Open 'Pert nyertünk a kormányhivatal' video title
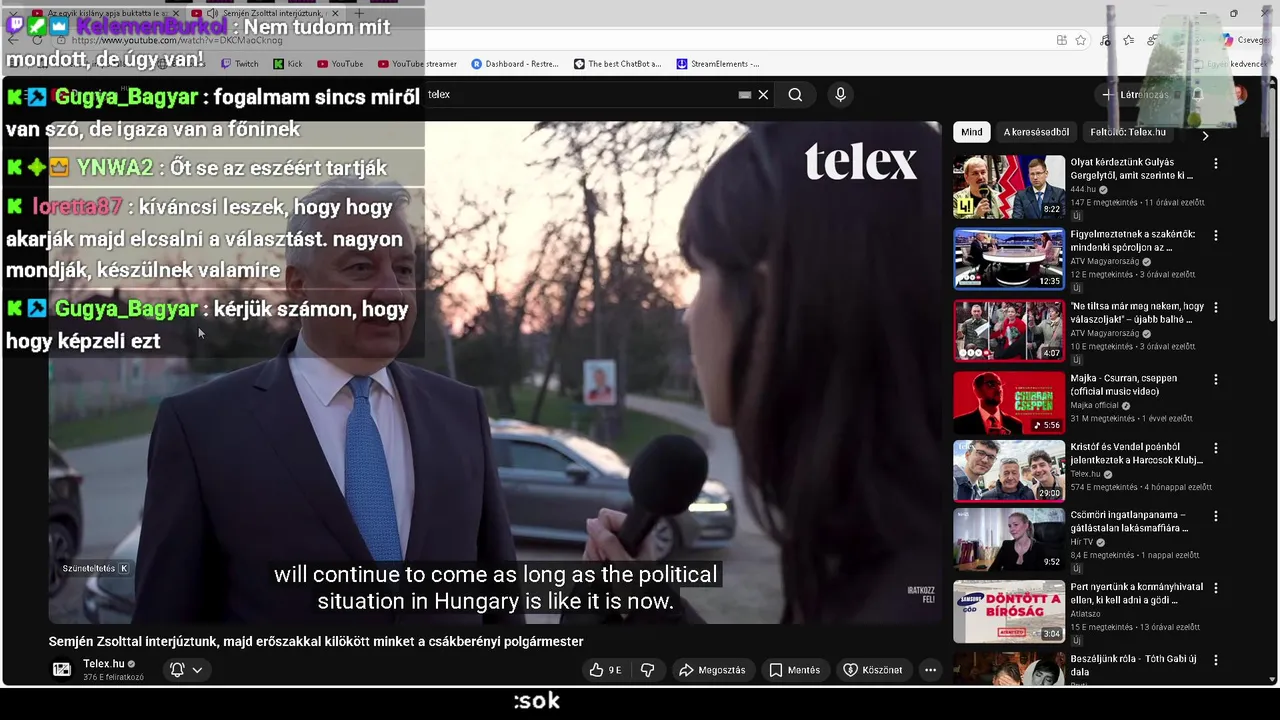 (x=1136, y=593)
